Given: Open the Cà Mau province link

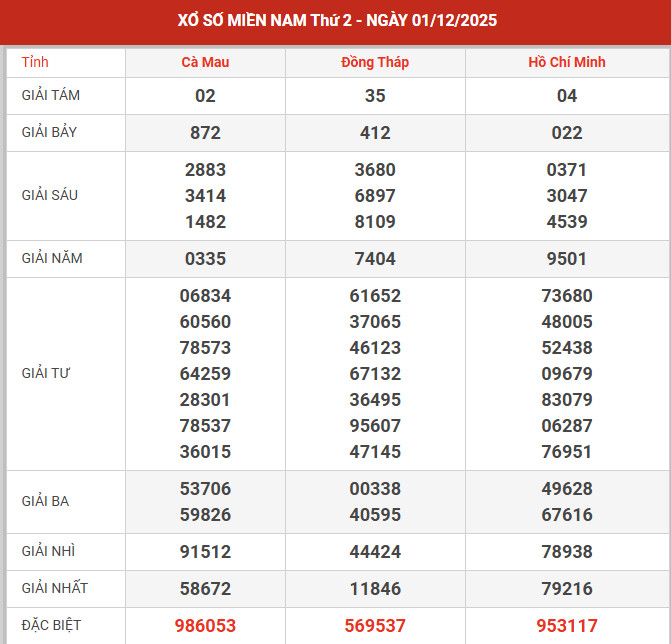Looking at the screenshot, I should coord(205,62).
